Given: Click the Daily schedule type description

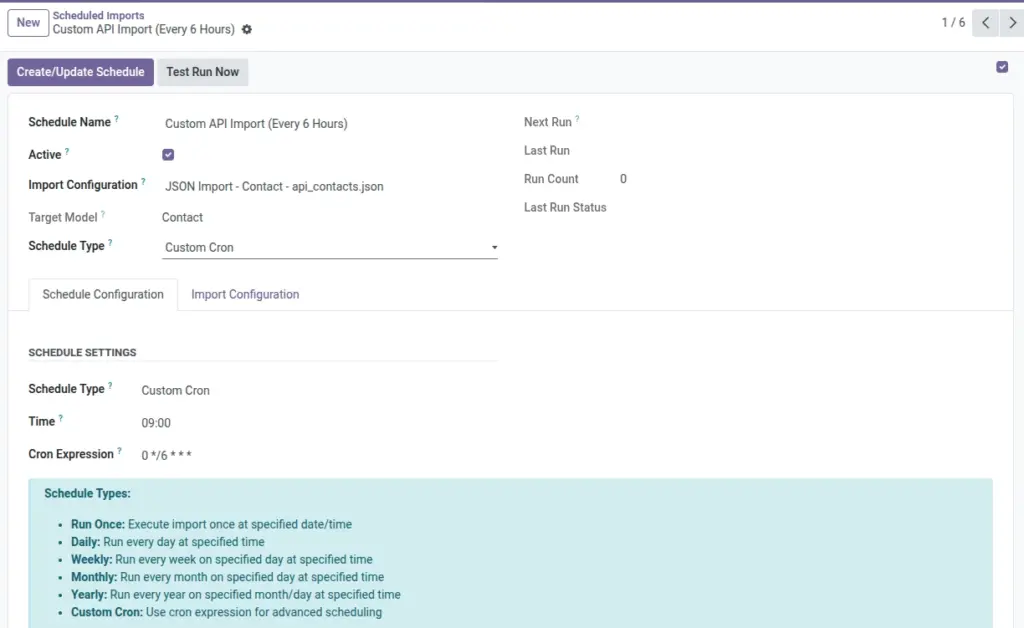Looking at the screenshot, I should (168, 542).
